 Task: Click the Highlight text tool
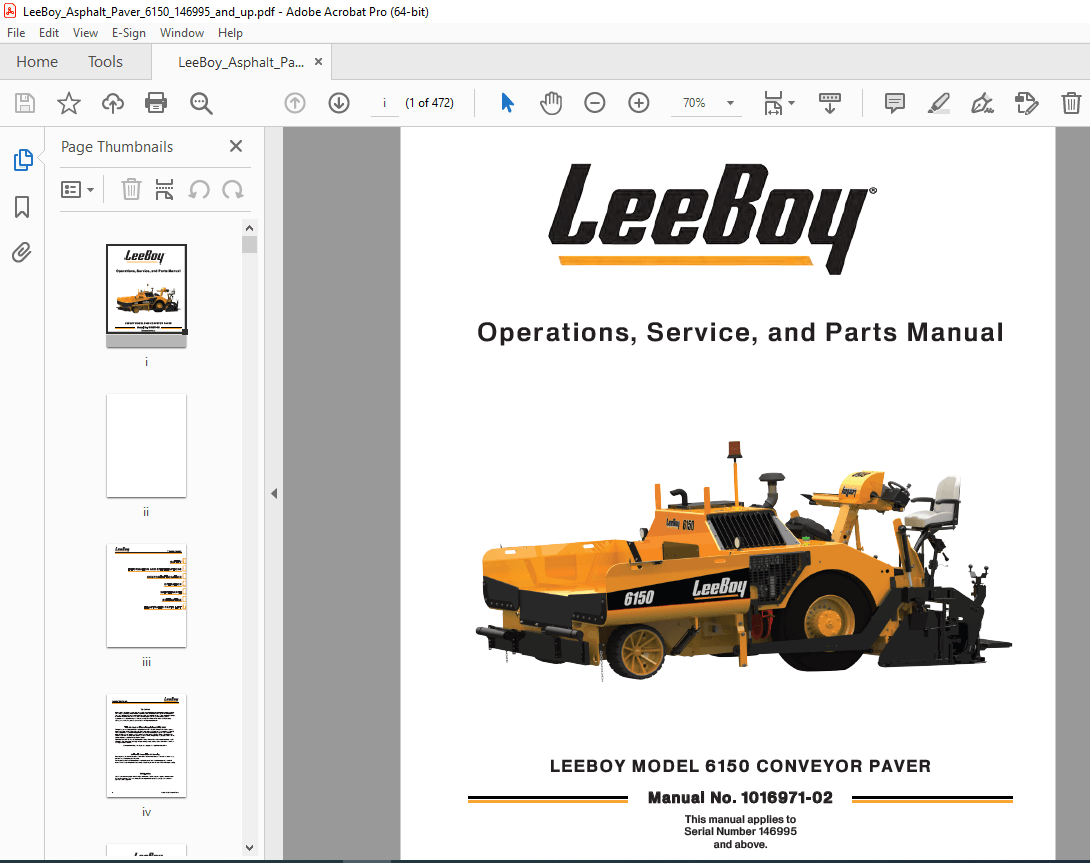click(938, 103)
